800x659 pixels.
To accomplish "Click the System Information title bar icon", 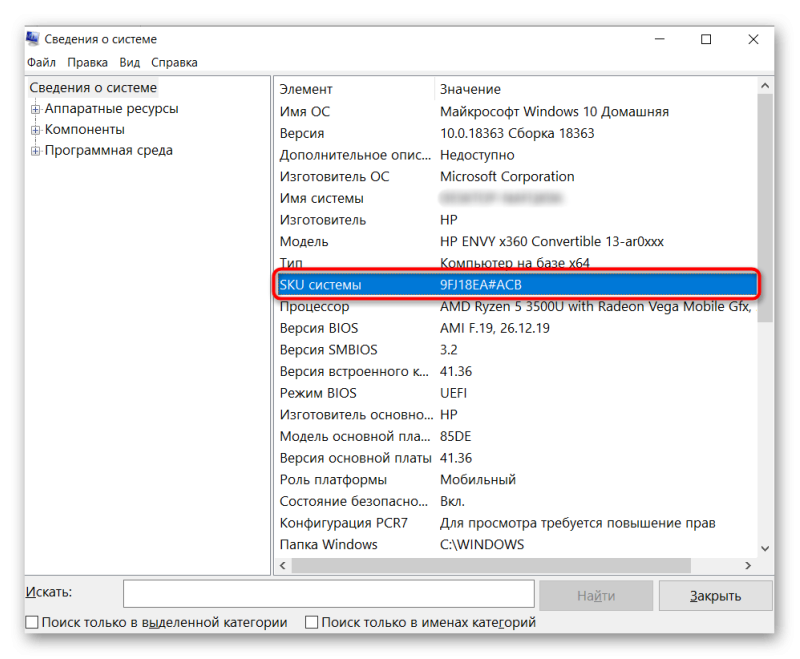I will pyautogui.click(x=33, y=39).
